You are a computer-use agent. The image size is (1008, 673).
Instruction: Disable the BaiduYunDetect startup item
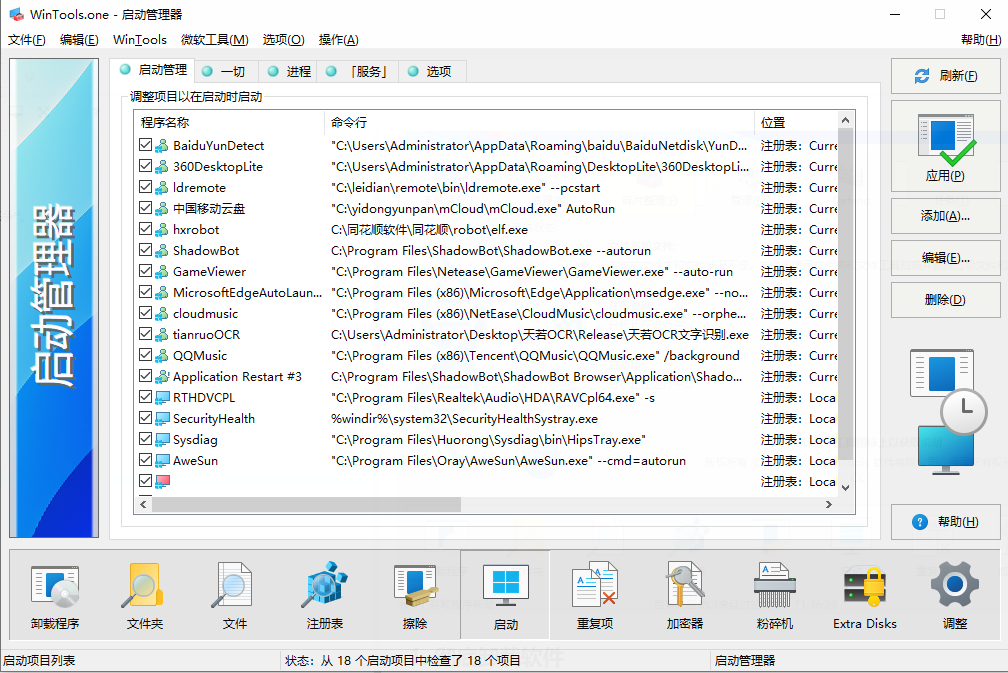146,145
